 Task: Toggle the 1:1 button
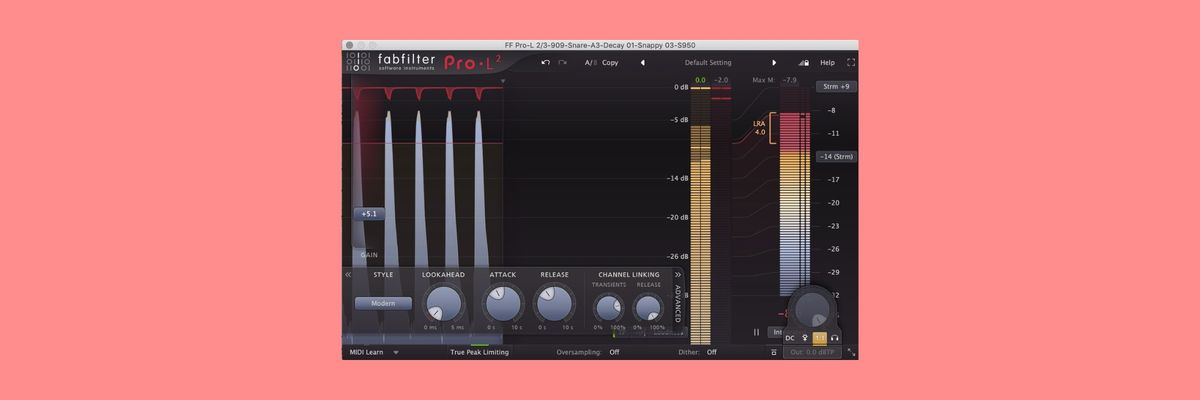point(819,338)
